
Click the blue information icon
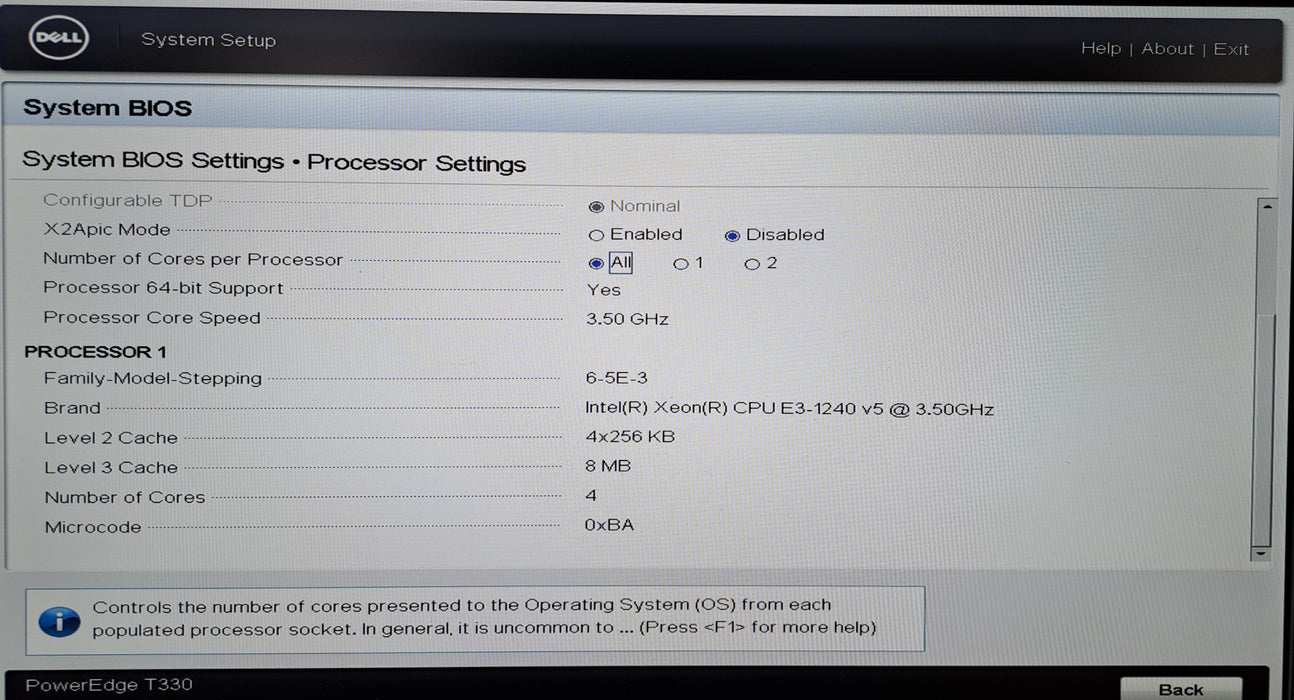(59, 622)
